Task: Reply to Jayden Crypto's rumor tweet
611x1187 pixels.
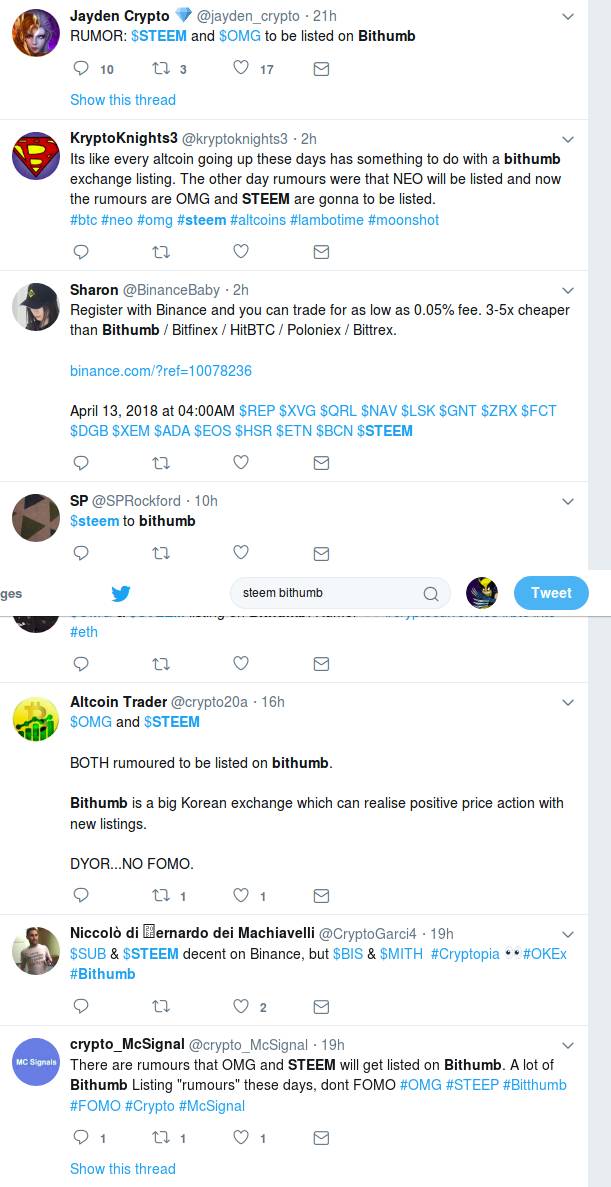Action: tap(80, 69)
